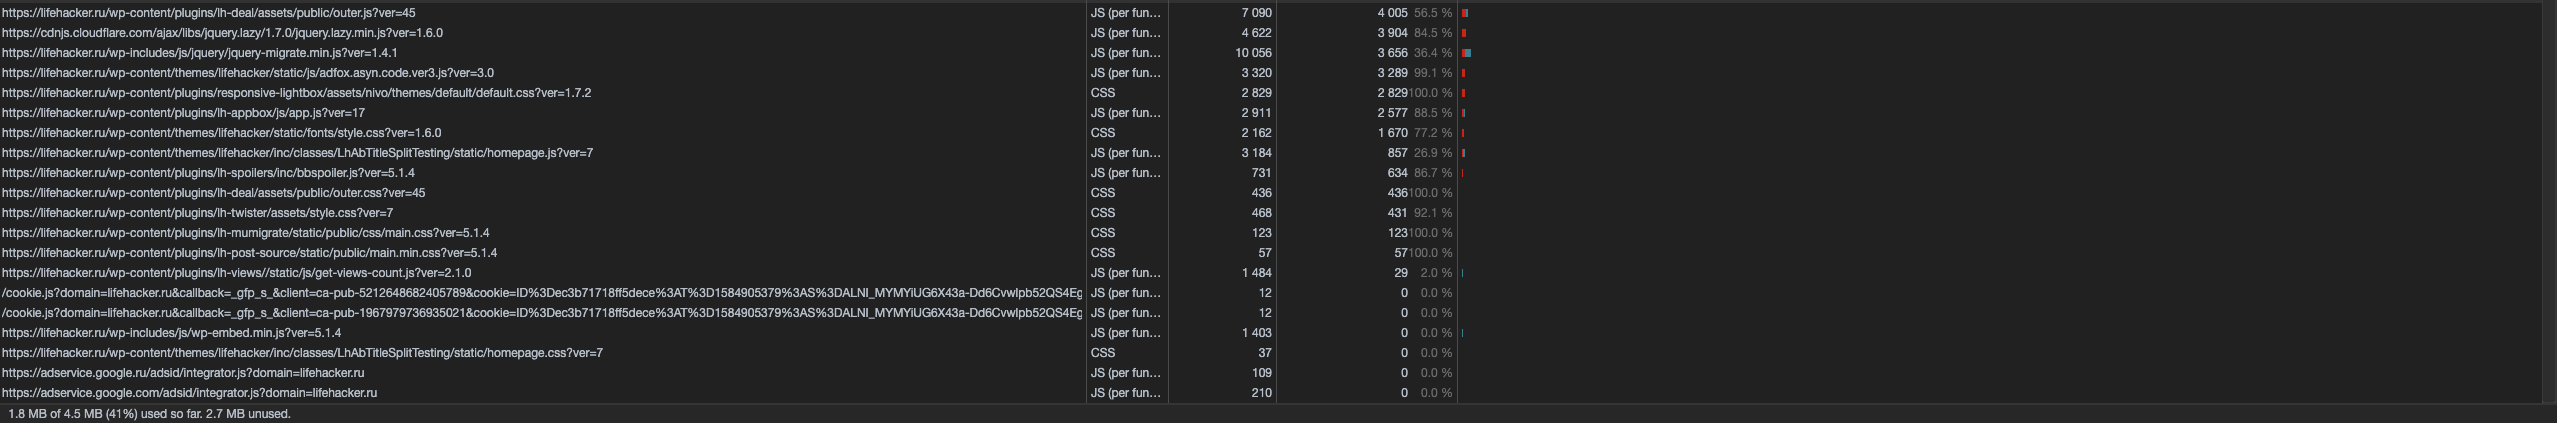
Task: Select cookie.js entry with ca-pub-1967979736935021
Action: click(x=541, y=313)
